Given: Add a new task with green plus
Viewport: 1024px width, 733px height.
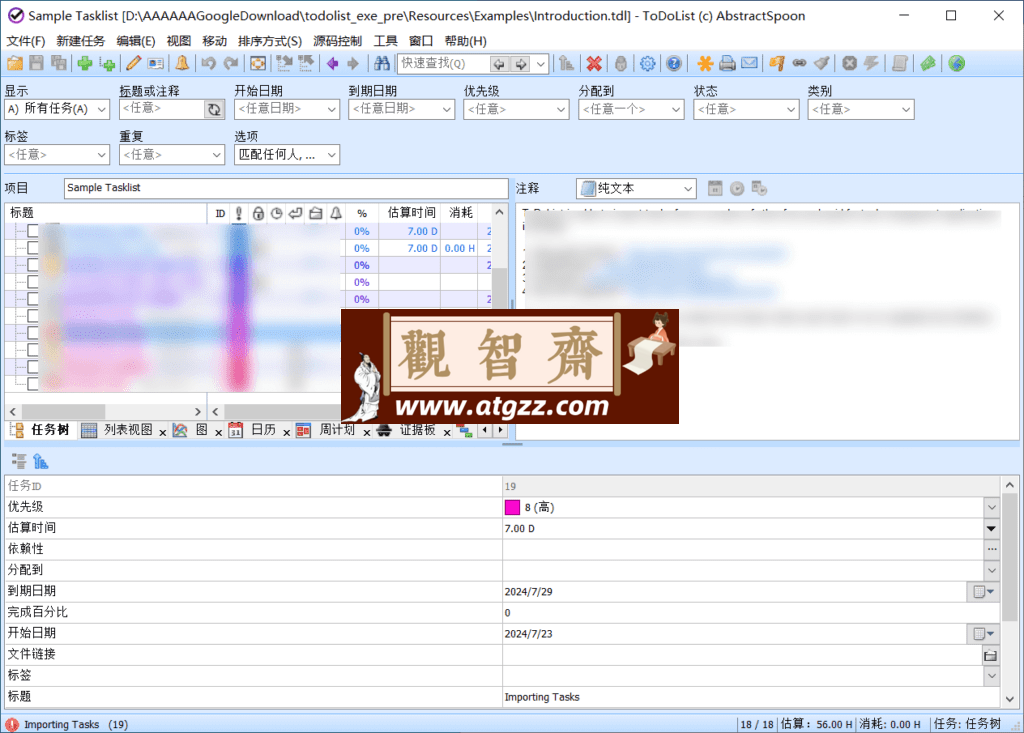Looking at the screenshot, I should point(84,63).
